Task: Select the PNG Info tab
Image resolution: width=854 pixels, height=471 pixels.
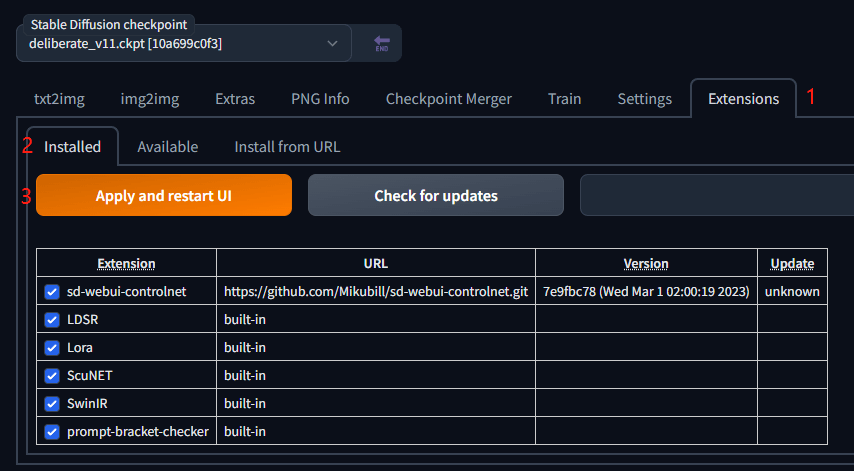Action: 320,99
